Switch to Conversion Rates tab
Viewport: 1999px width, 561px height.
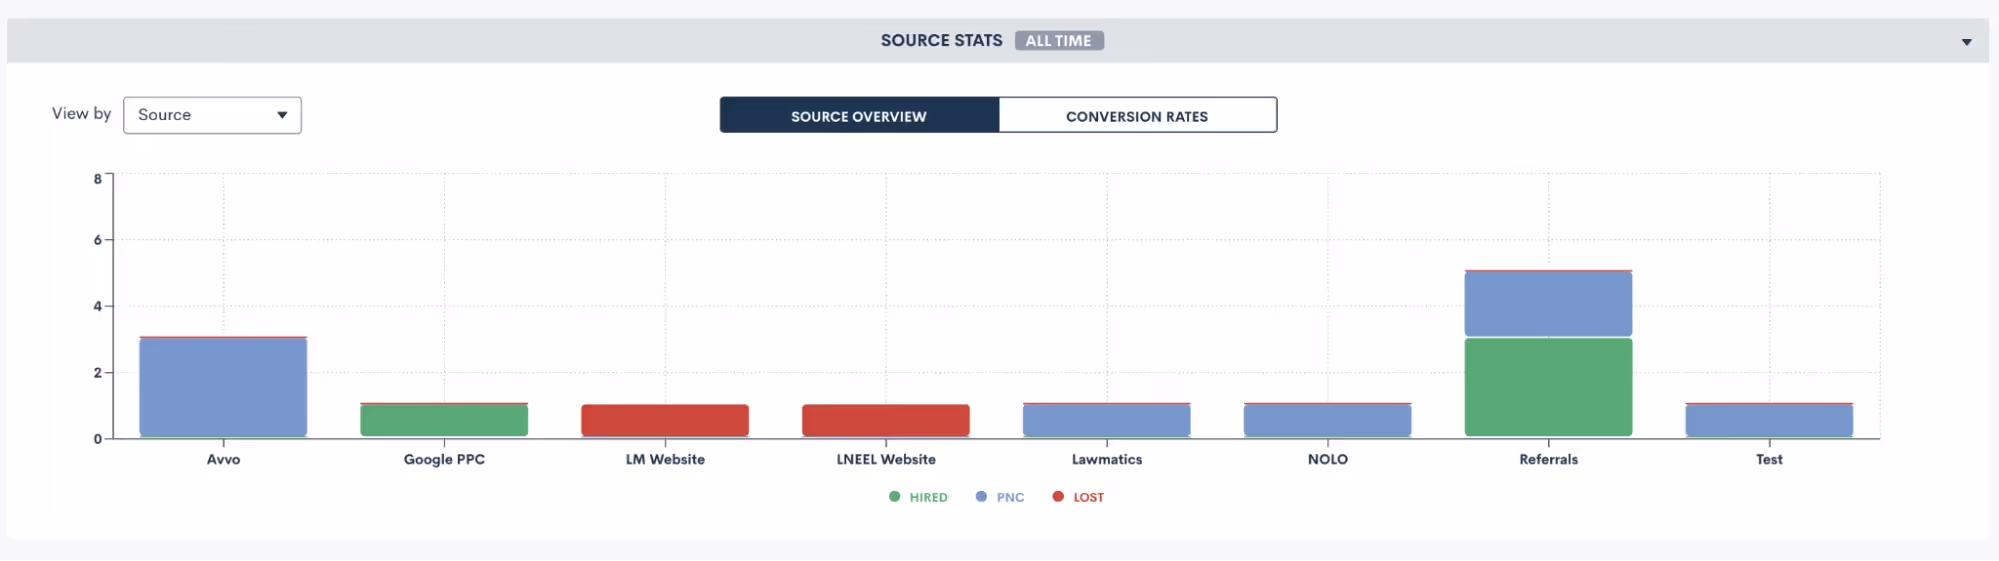coord(1137,115)
